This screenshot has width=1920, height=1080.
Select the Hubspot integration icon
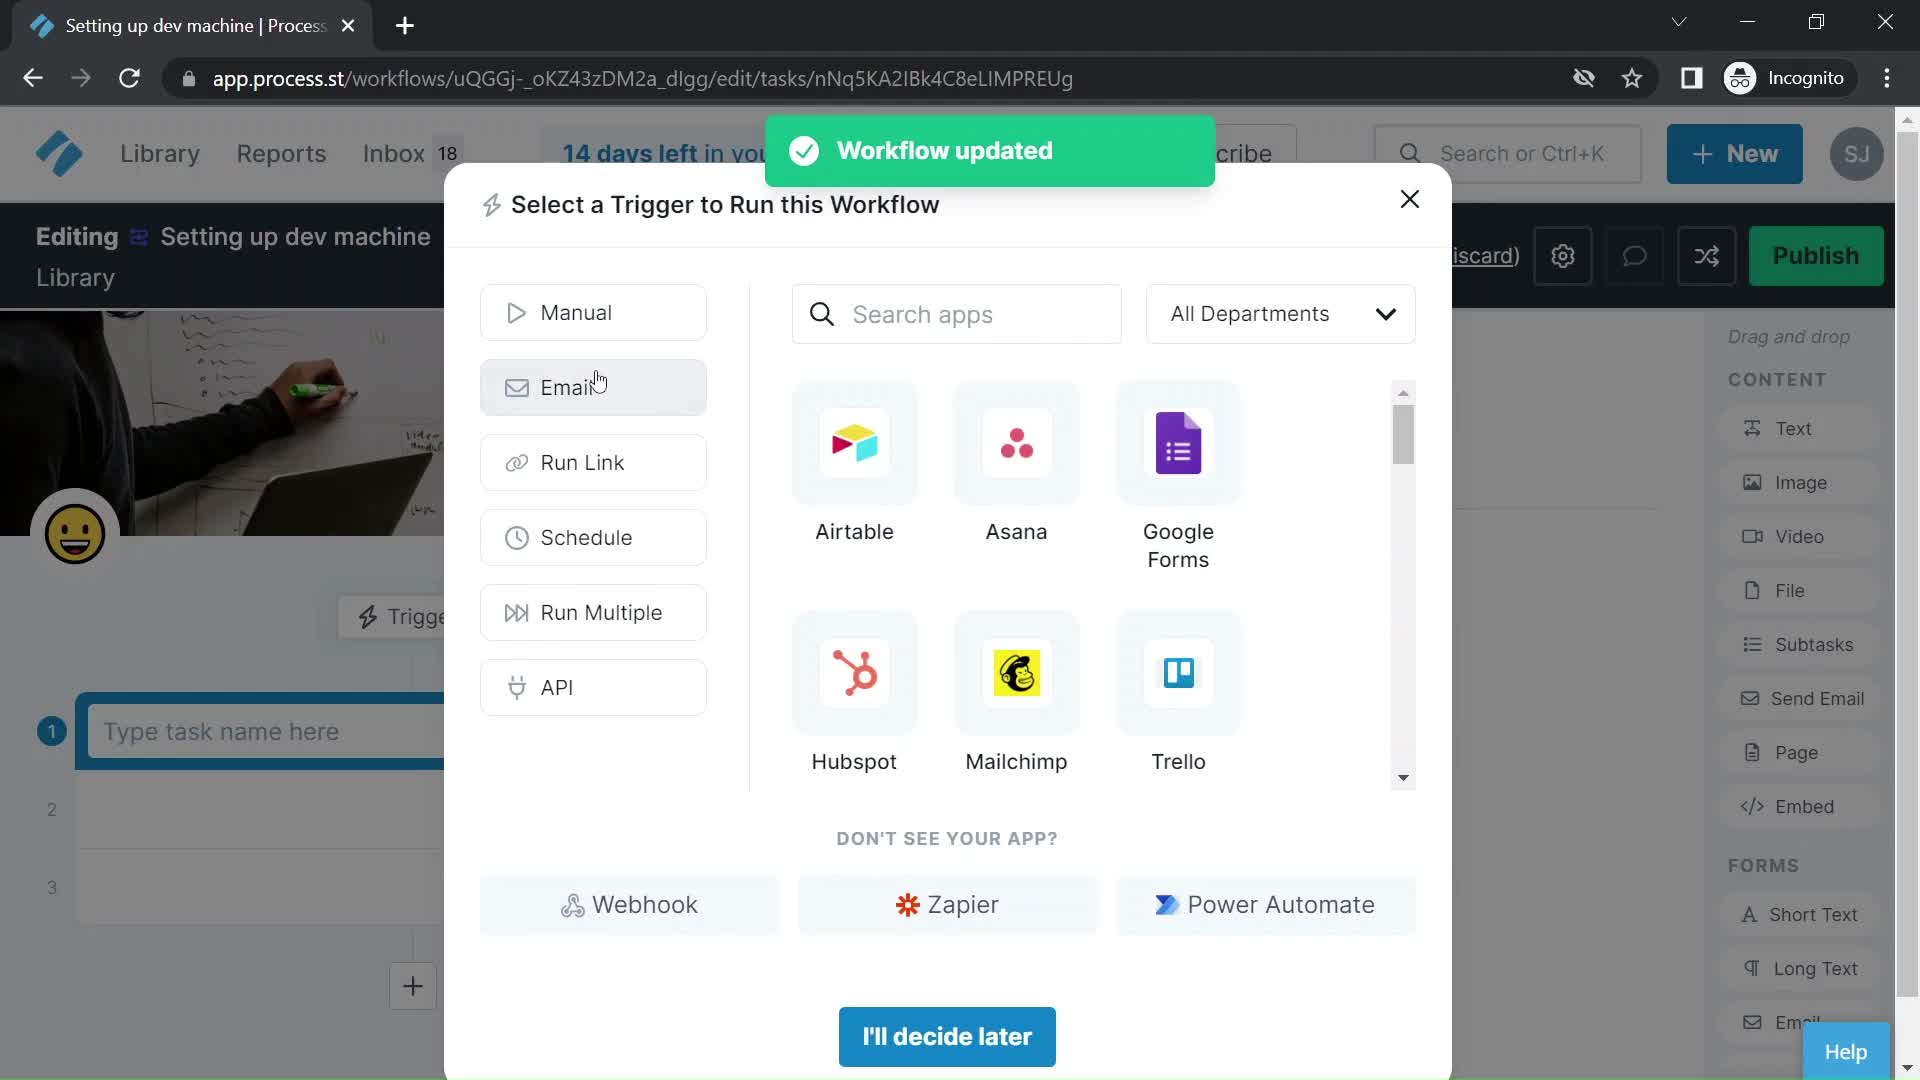(855, 673)
